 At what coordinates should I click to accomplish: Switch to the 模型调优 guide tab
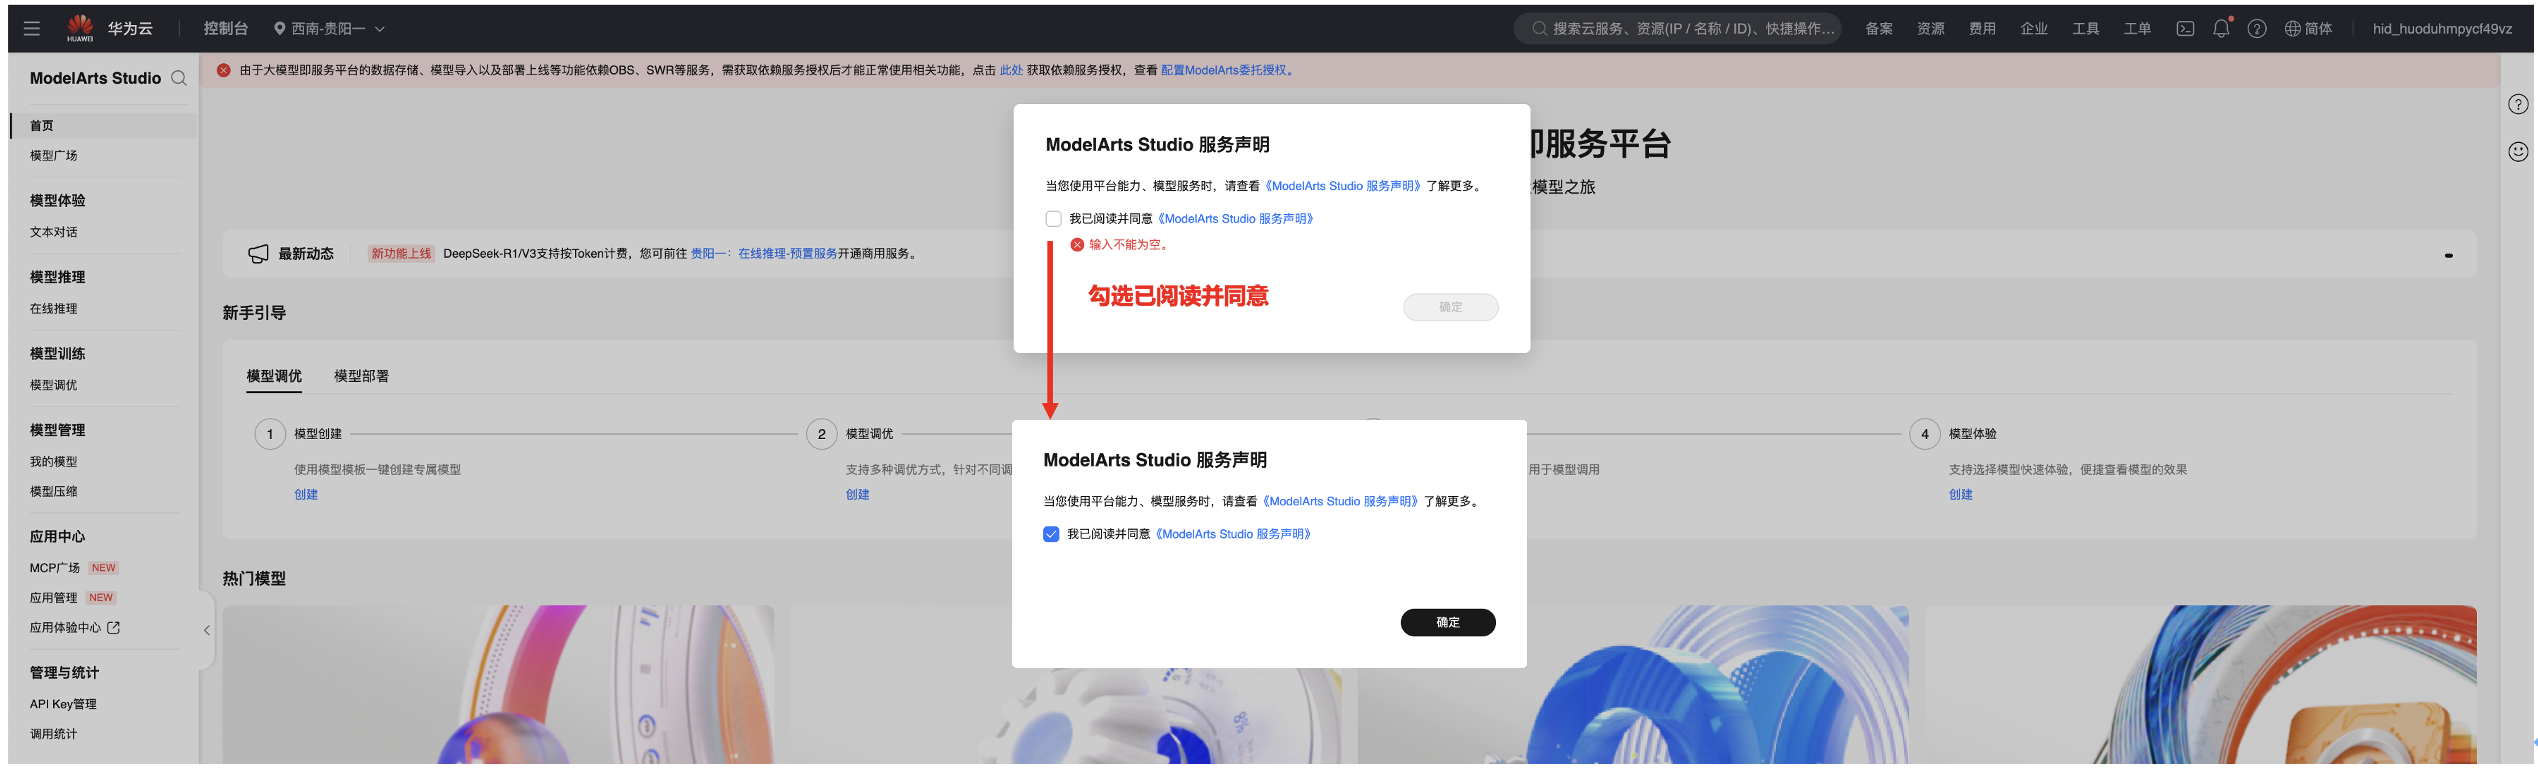pyautogui.click(x=274, y=376)
